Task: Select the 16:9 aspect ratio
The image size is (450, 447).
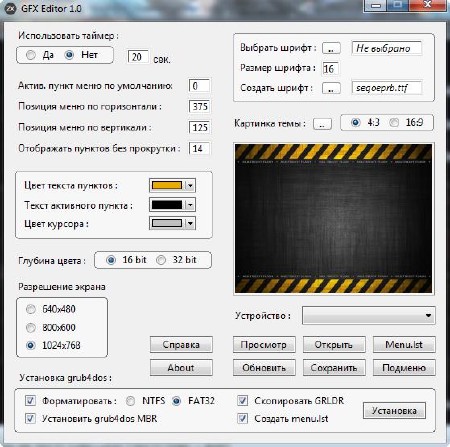Action: tap(394, 123)
